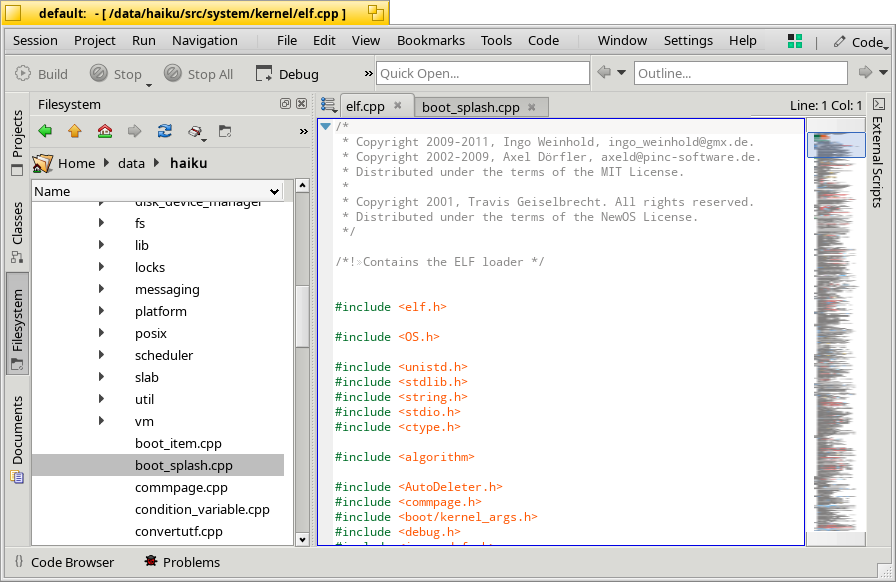Open the Classes side tab

[x=17, y=232]
